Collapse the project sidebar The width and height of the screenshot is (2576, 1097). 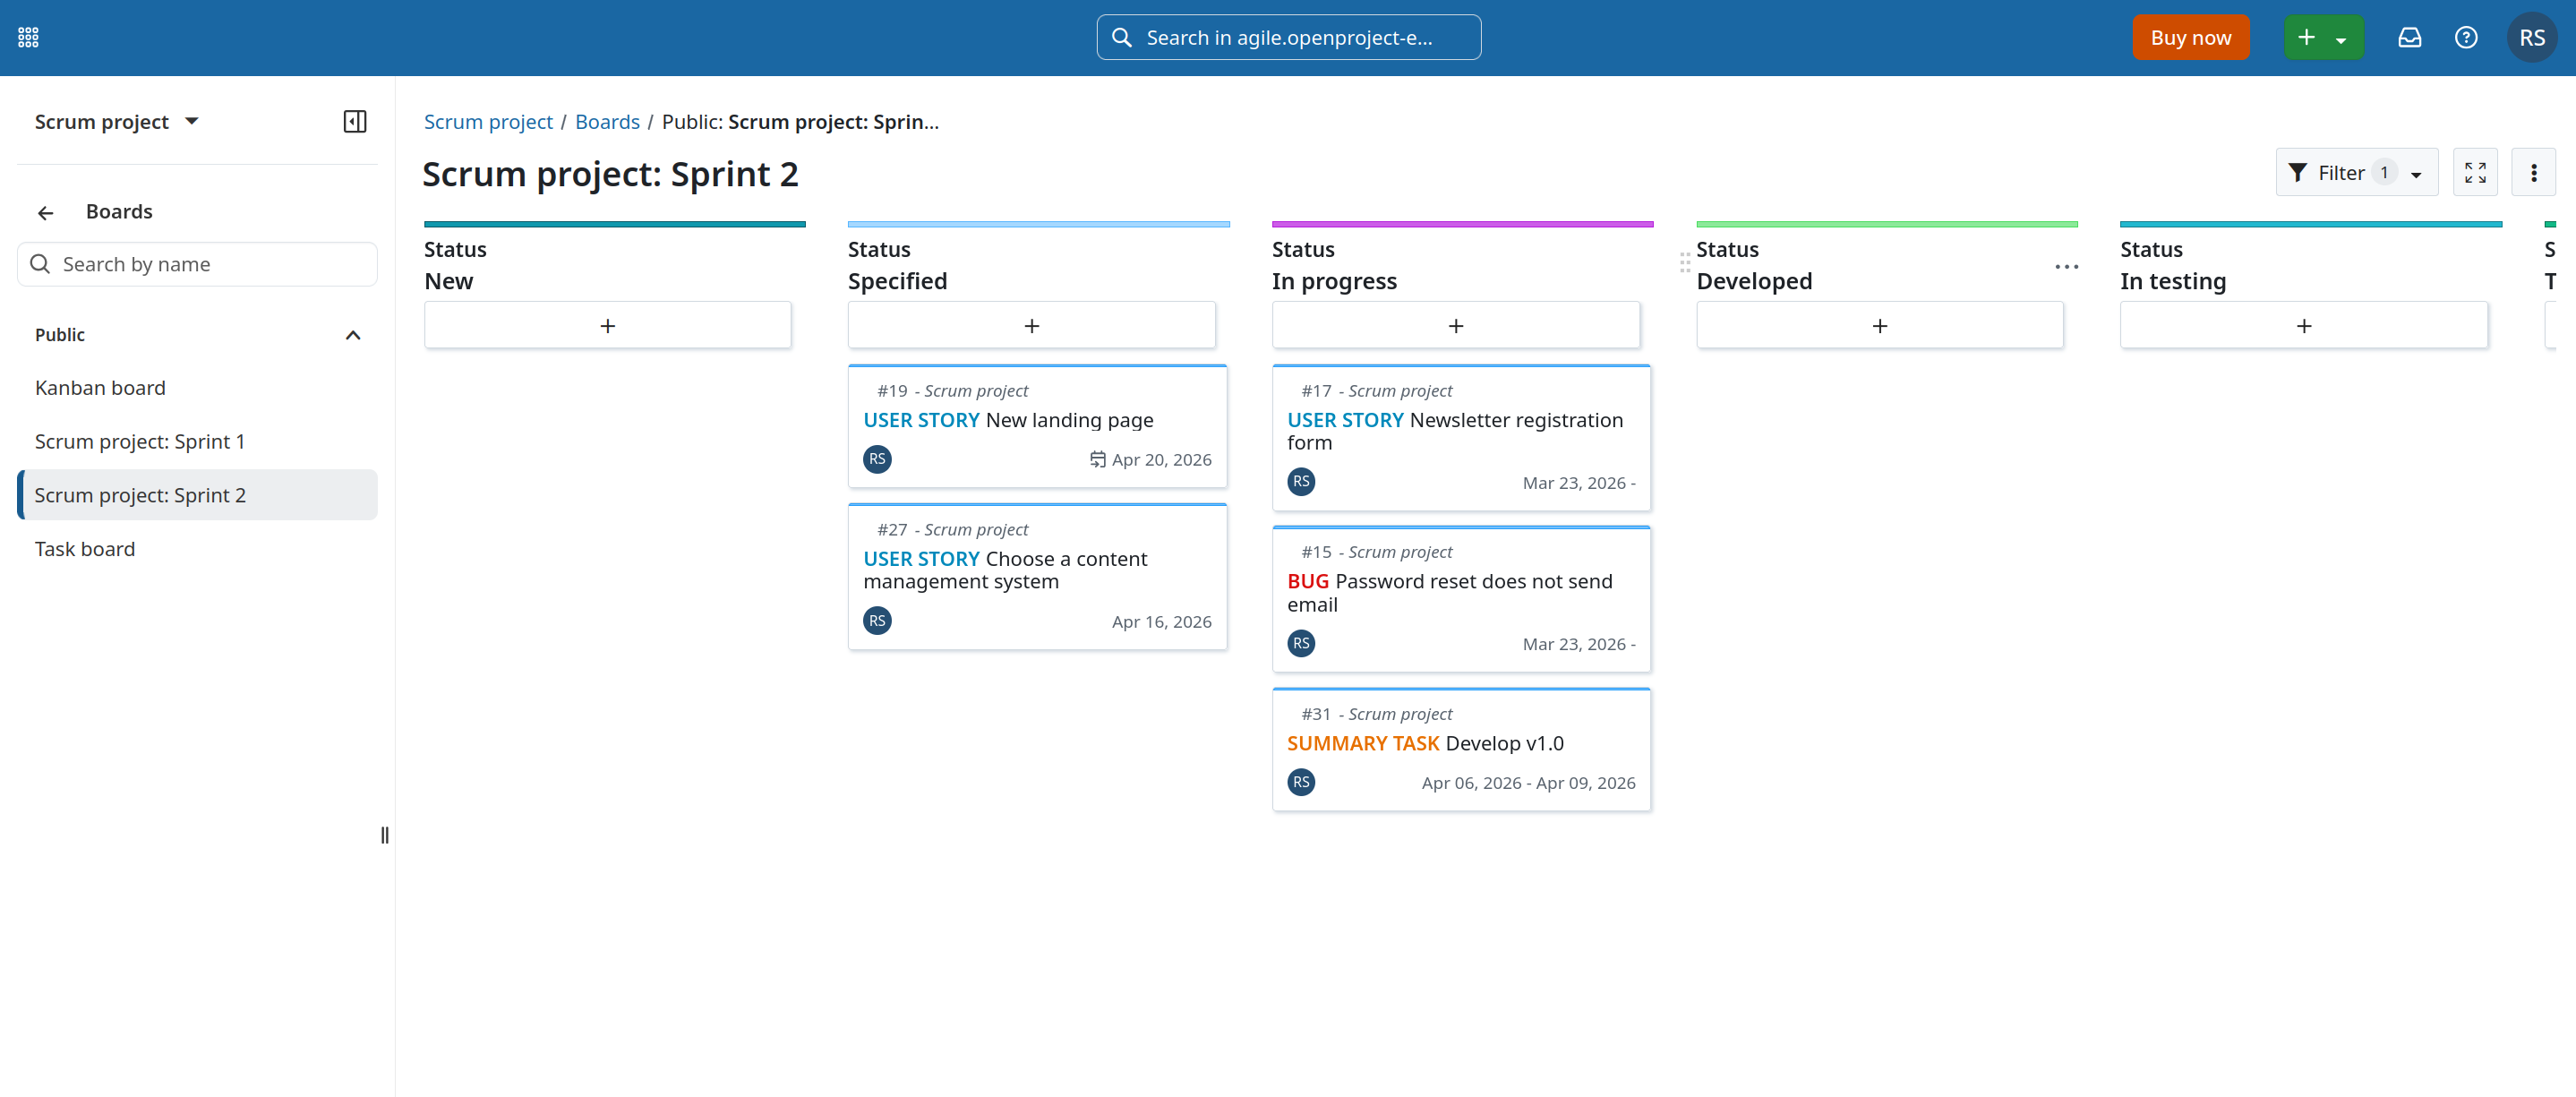[354, 121]
